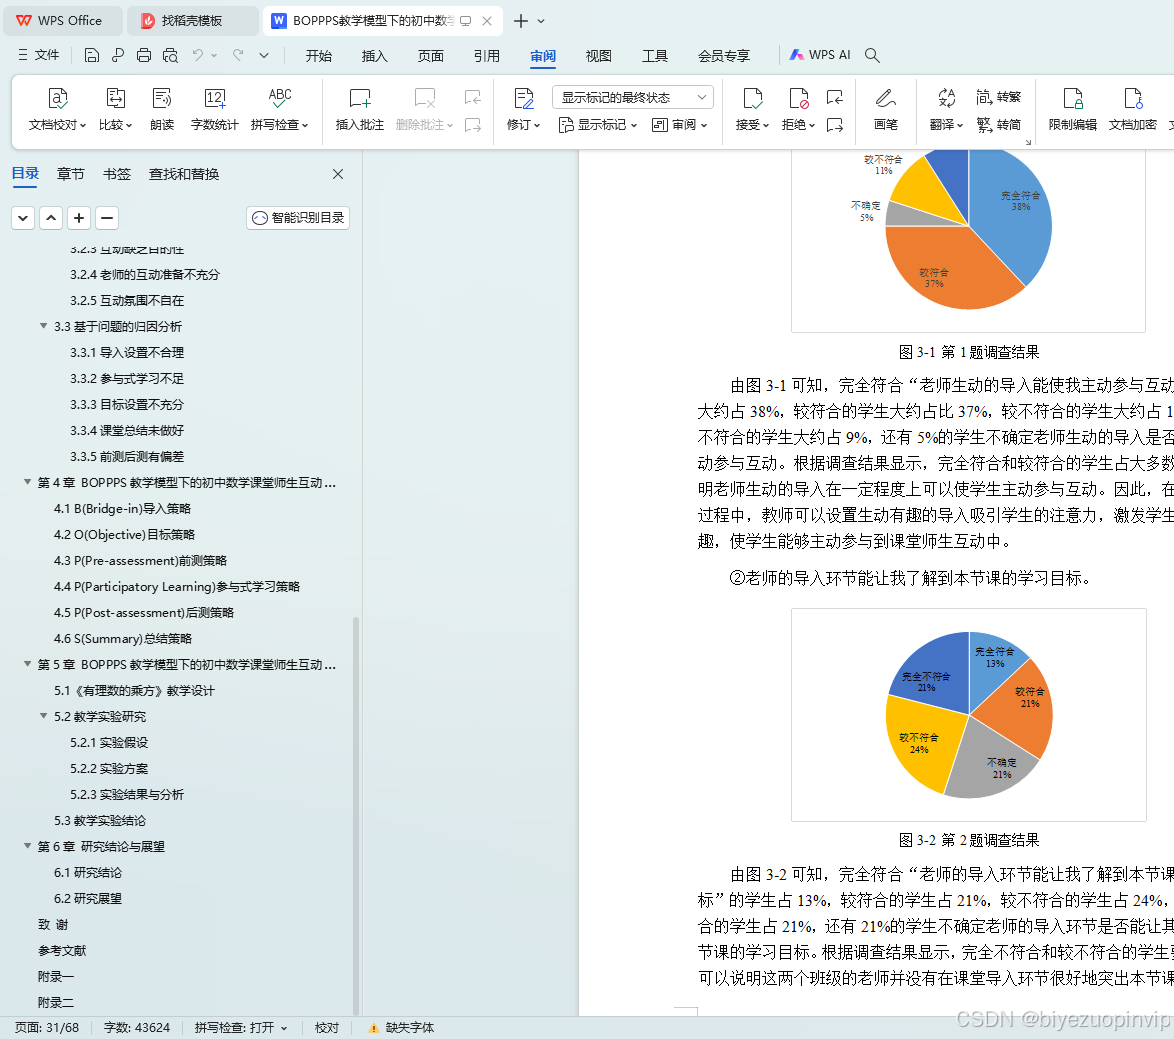This screenshot has width=1174, height=1039.
Task: Open the 显示标记的最终状态 dropdown
Action: click(633, 97)
